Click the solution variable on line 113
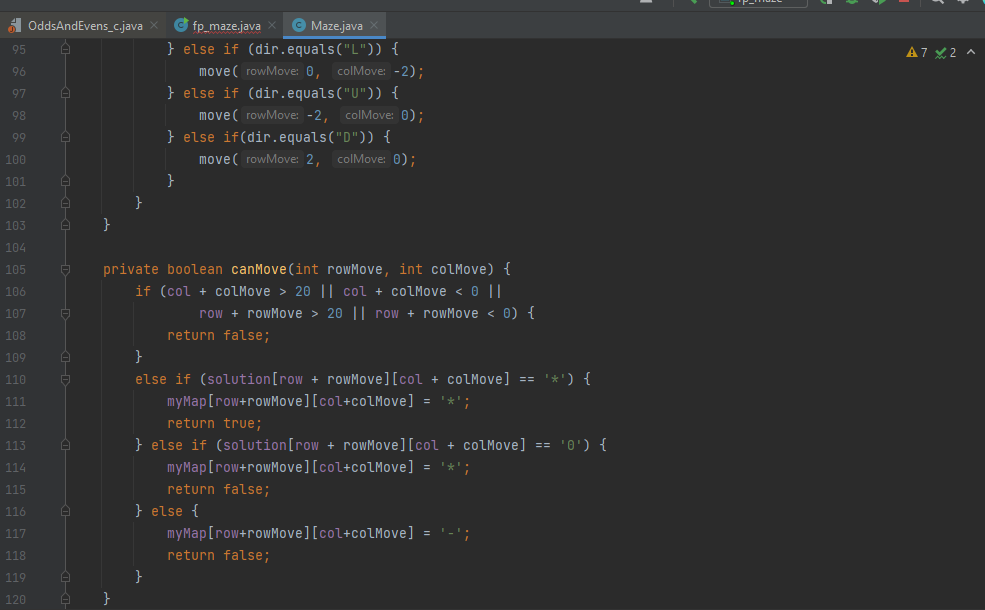 pyautogui.click(x=255, y=445)
